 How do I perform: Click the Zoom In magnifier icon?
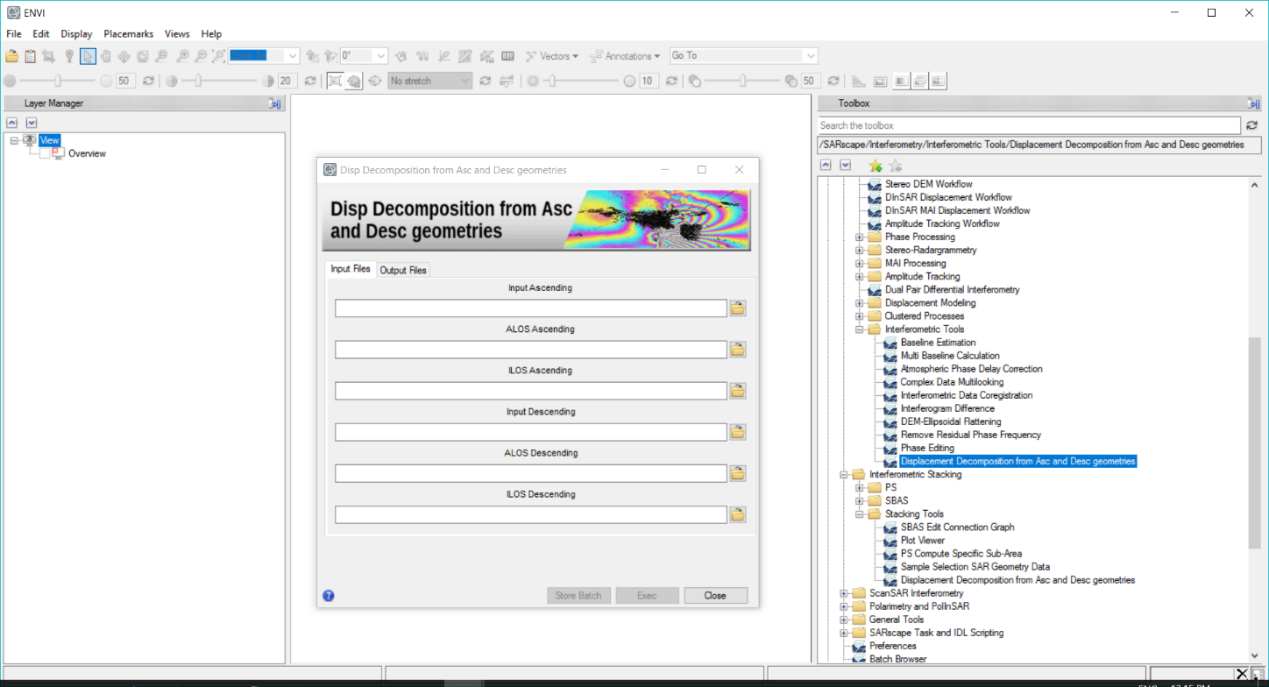tap(183, 56)
